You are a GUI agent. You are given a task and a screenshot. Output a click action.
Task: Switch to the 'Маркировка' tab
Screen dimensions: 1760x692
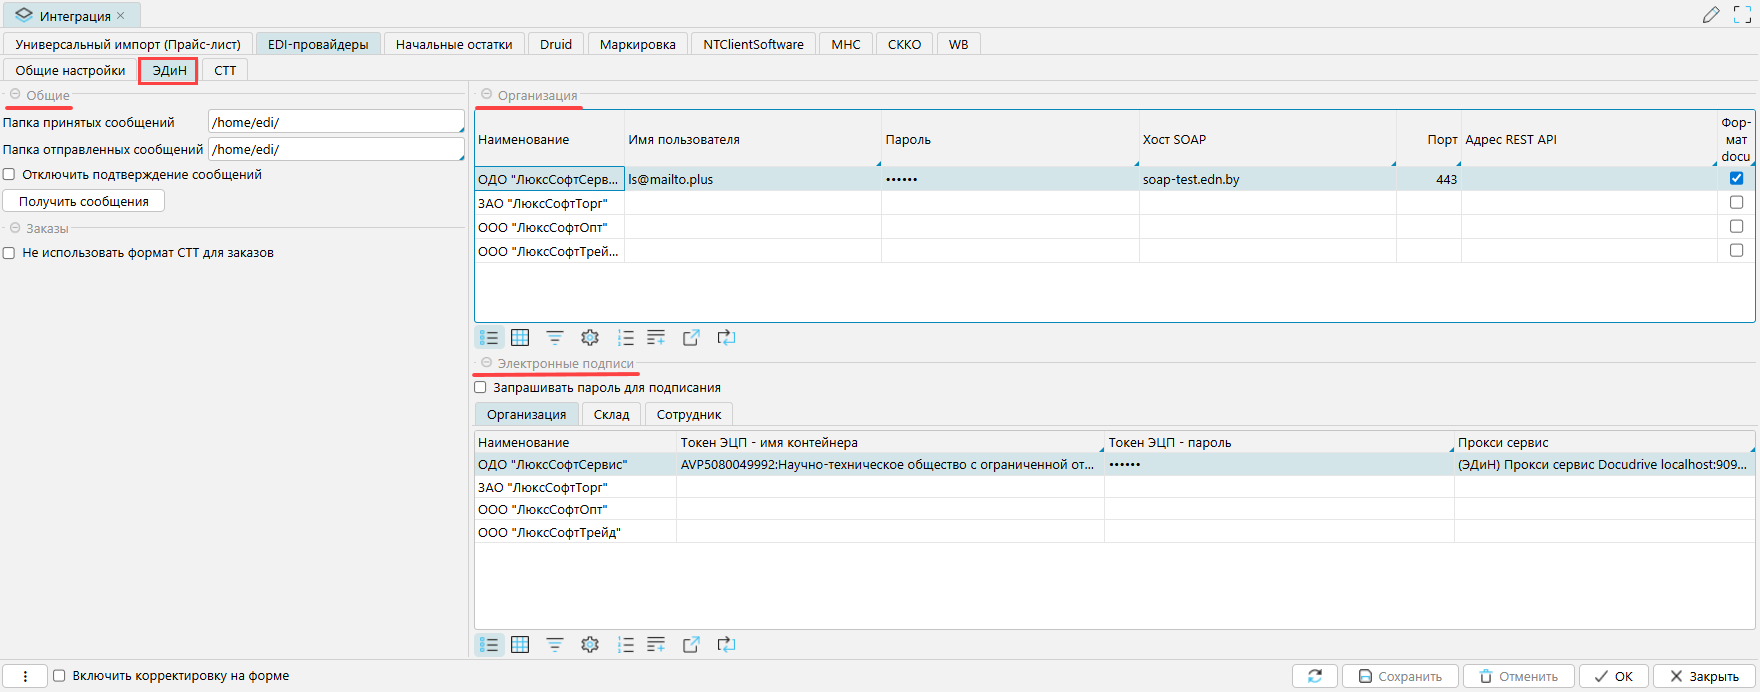[x=638, y=44]
